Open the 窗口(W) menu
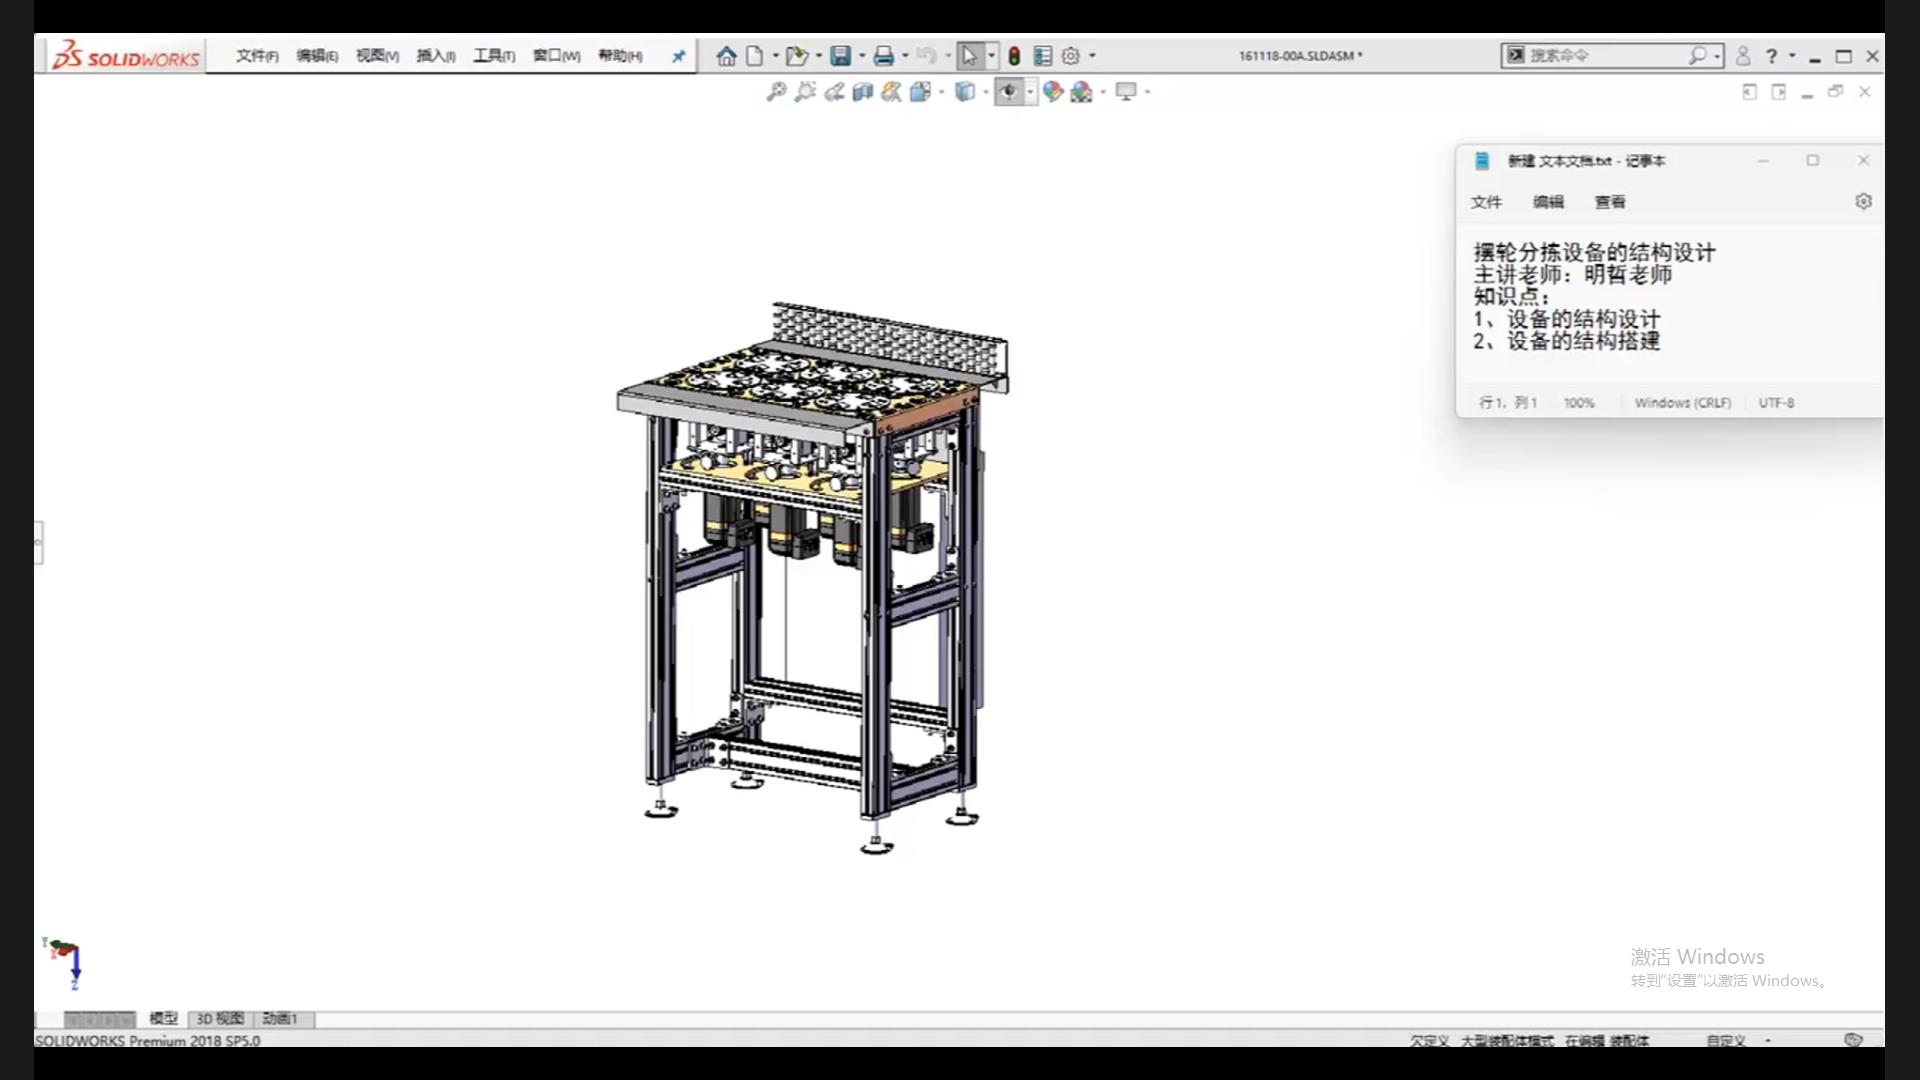The image size is (1920, 1080). (x=556, y=56)
